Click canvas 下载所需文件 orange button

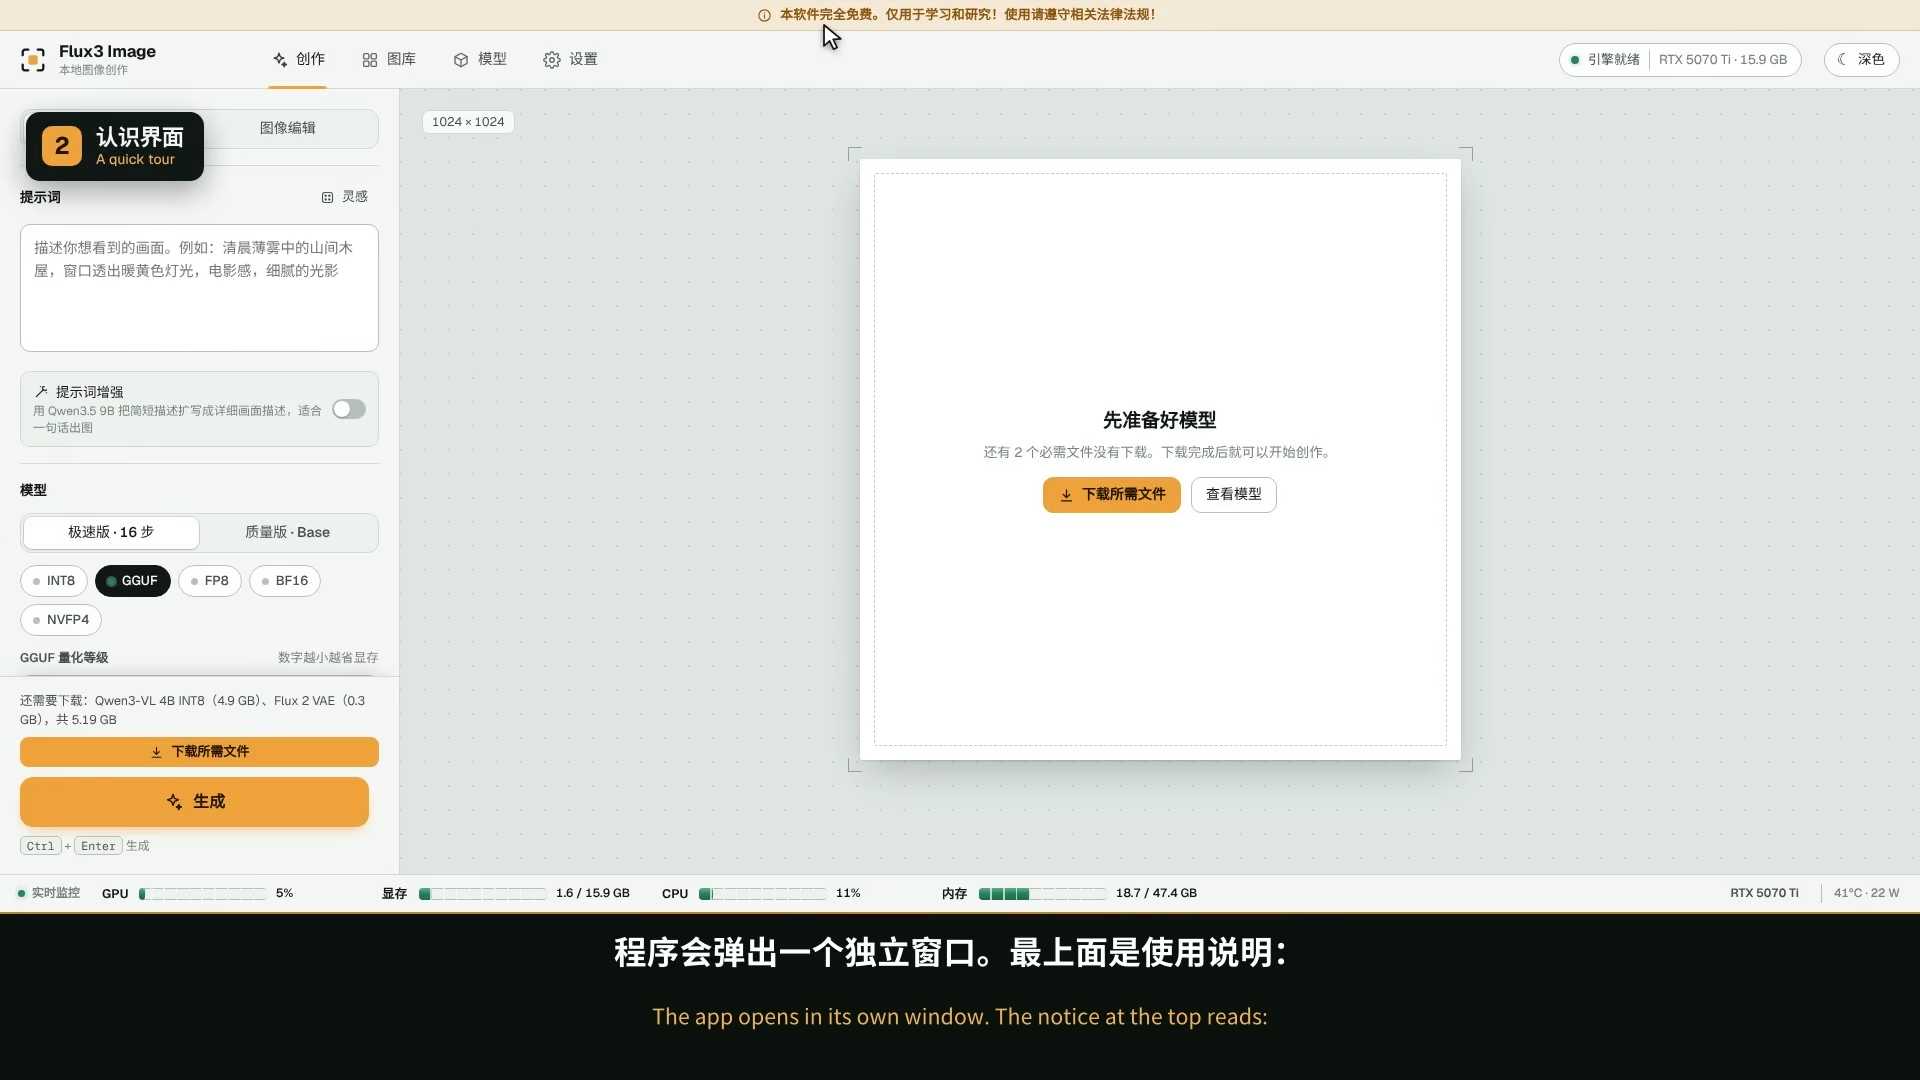pos(1111,495)
